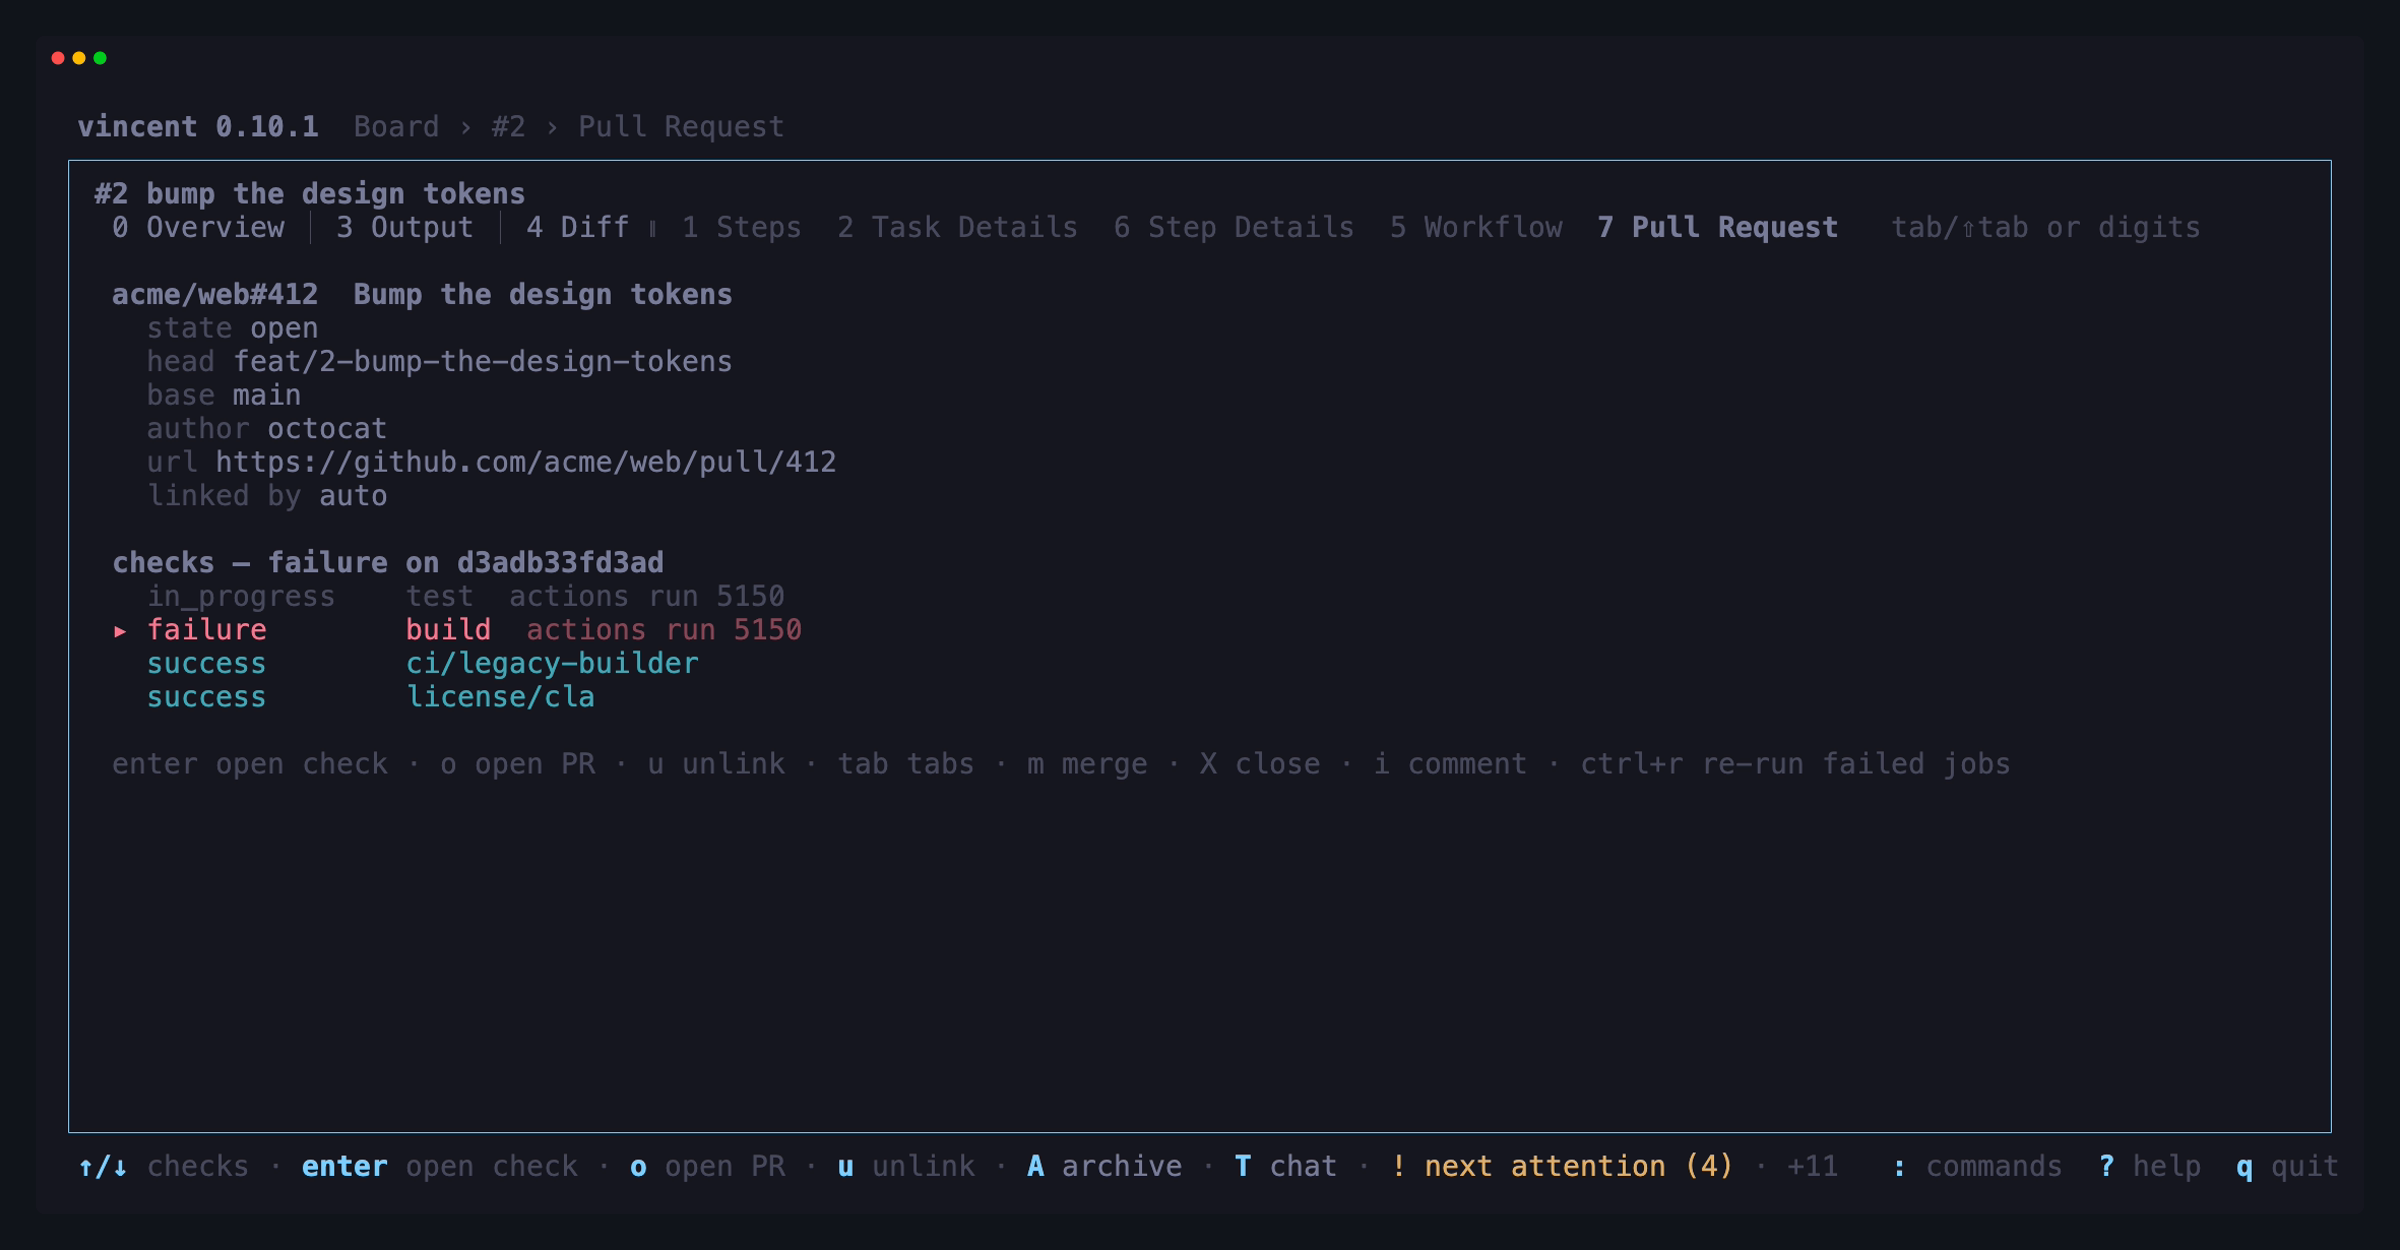Click the acme/web#412 PR title

422,295
